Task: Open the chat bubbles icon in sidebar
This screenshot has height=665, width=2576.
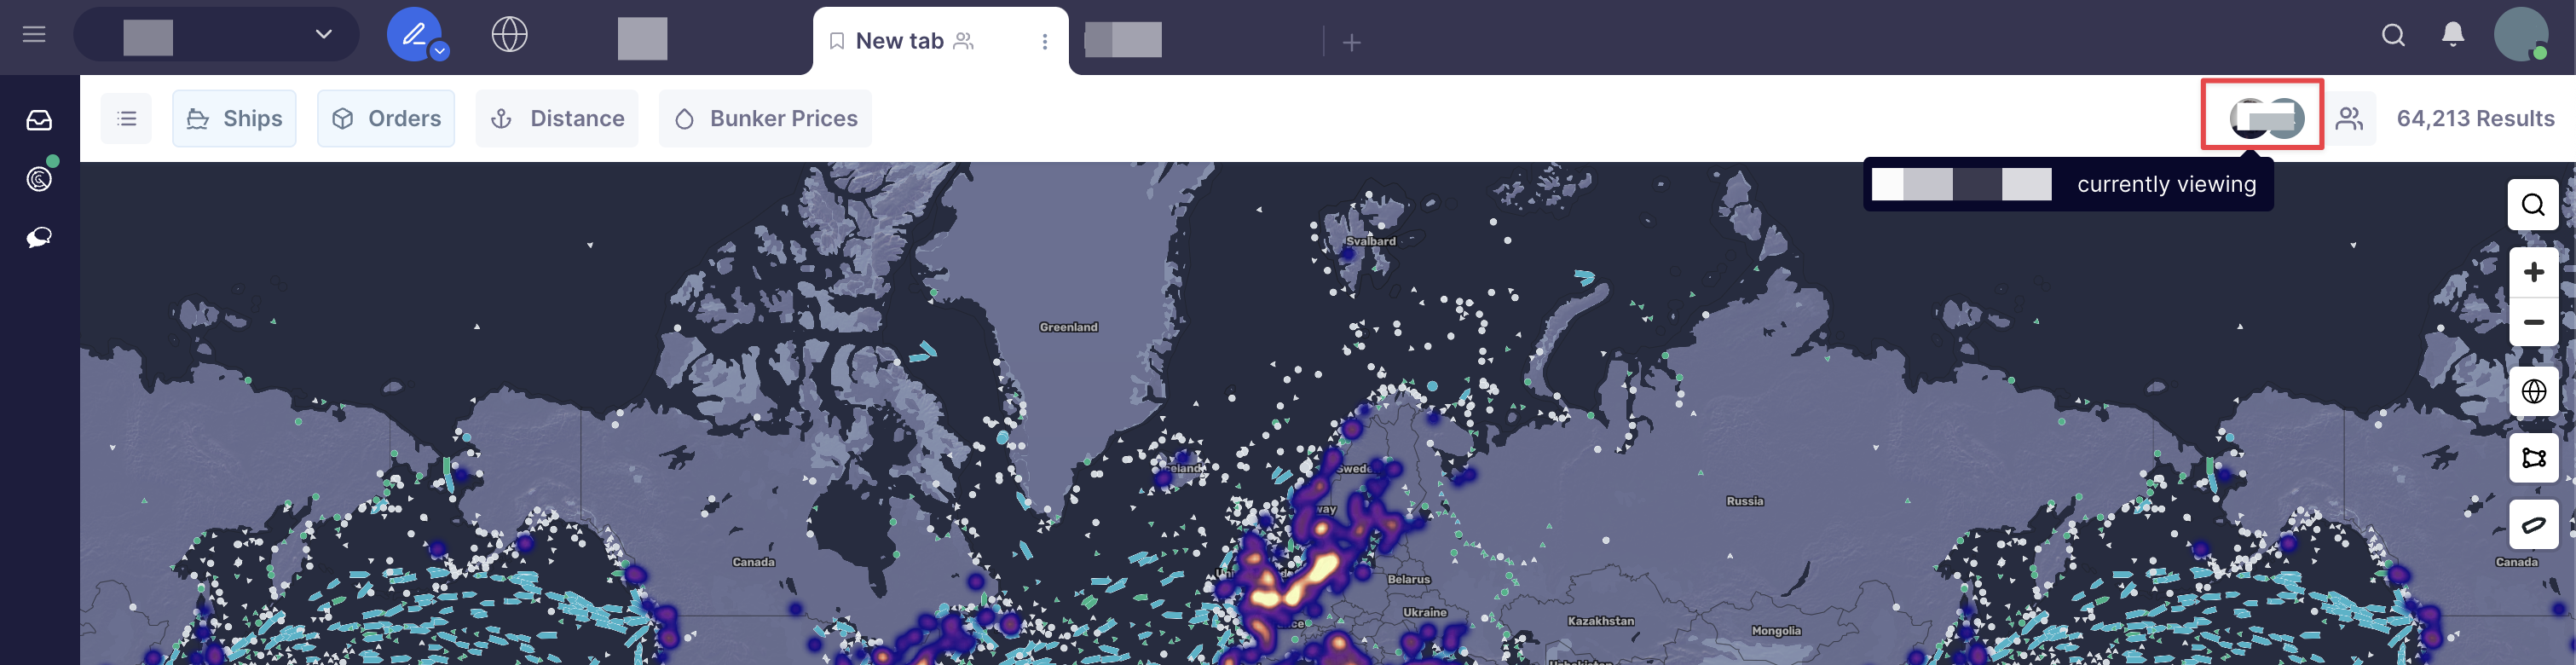Action: point(39,237)
